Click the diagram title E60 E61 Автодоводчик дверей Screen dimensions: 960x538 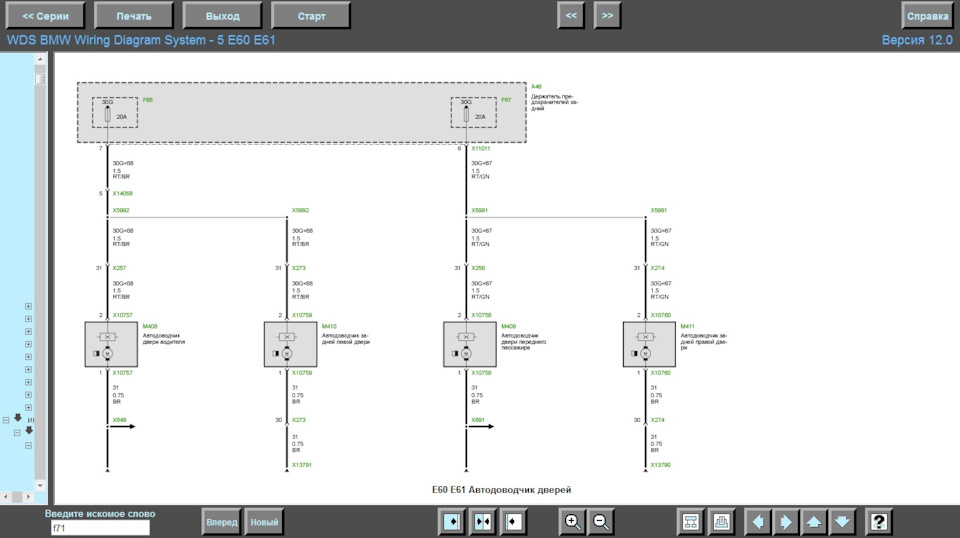[x=501, y=490]
